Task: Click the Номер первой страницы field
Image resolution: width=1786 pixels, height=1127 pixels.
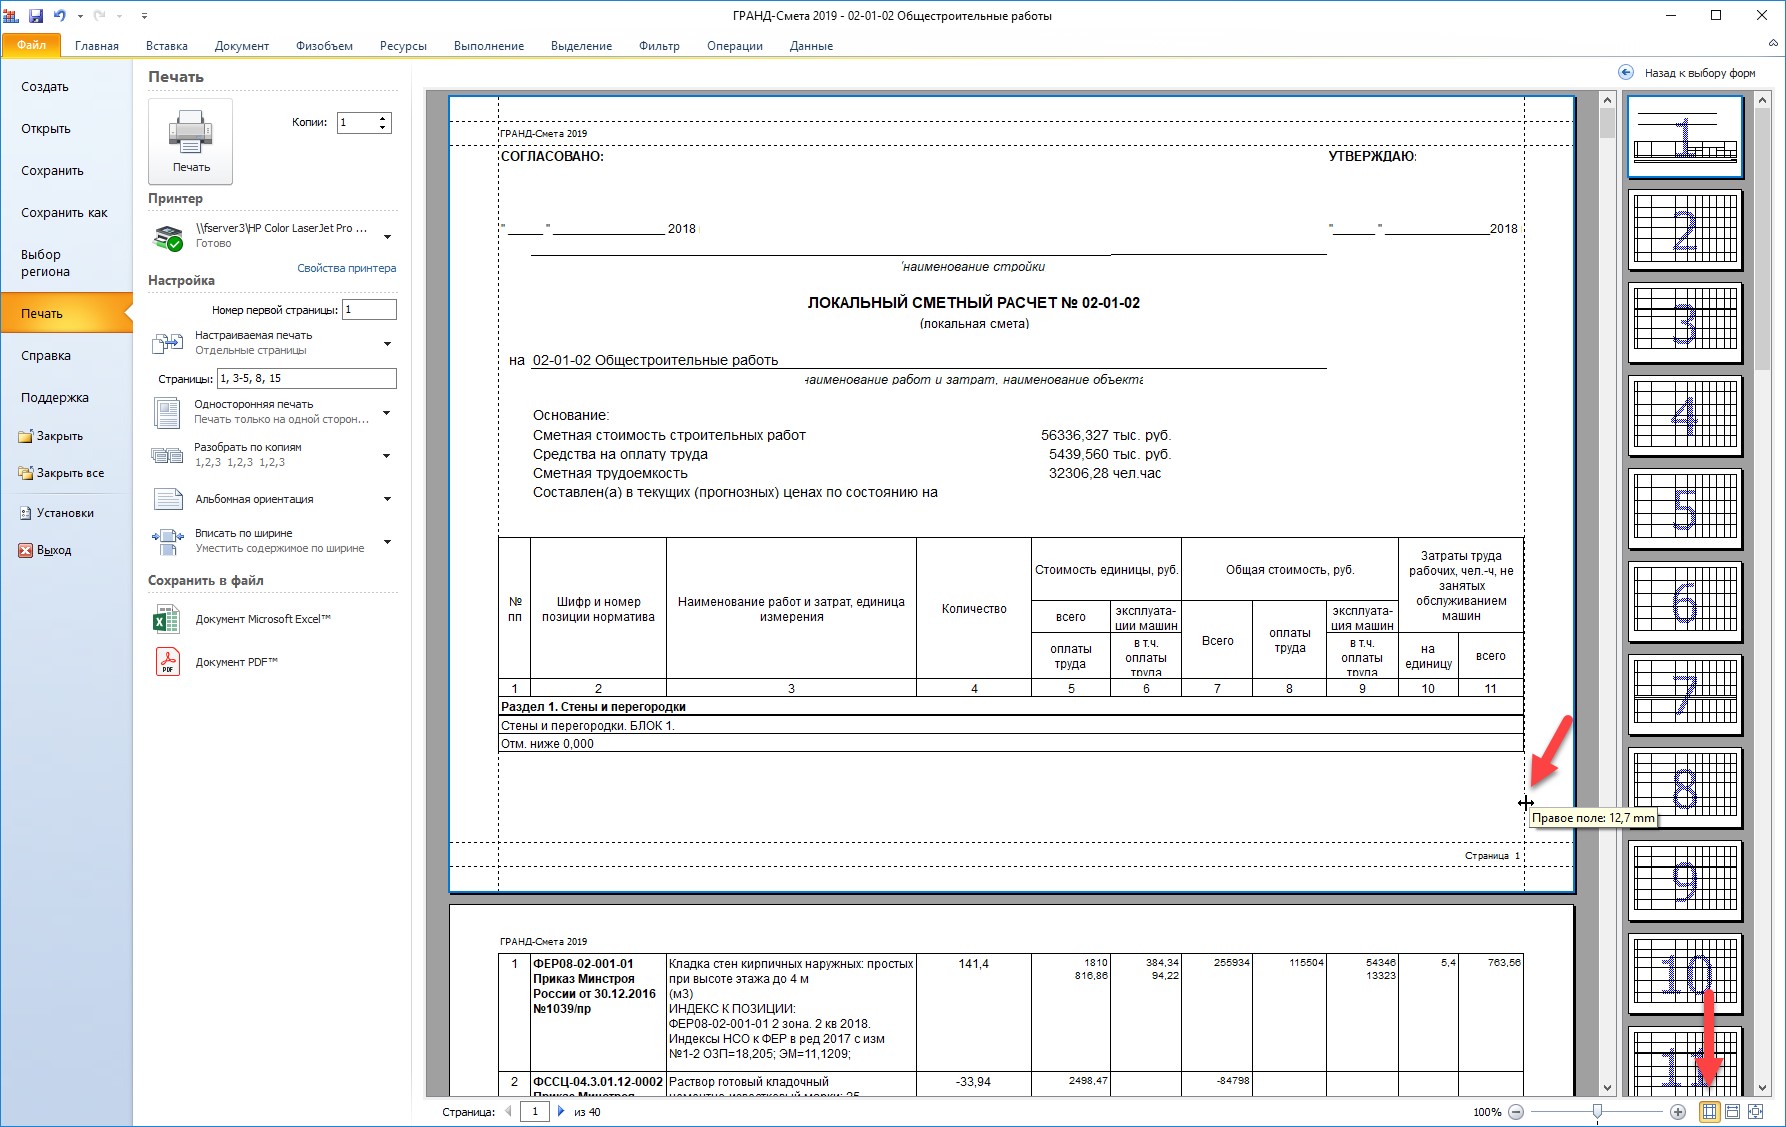Action: click(369, 310)
